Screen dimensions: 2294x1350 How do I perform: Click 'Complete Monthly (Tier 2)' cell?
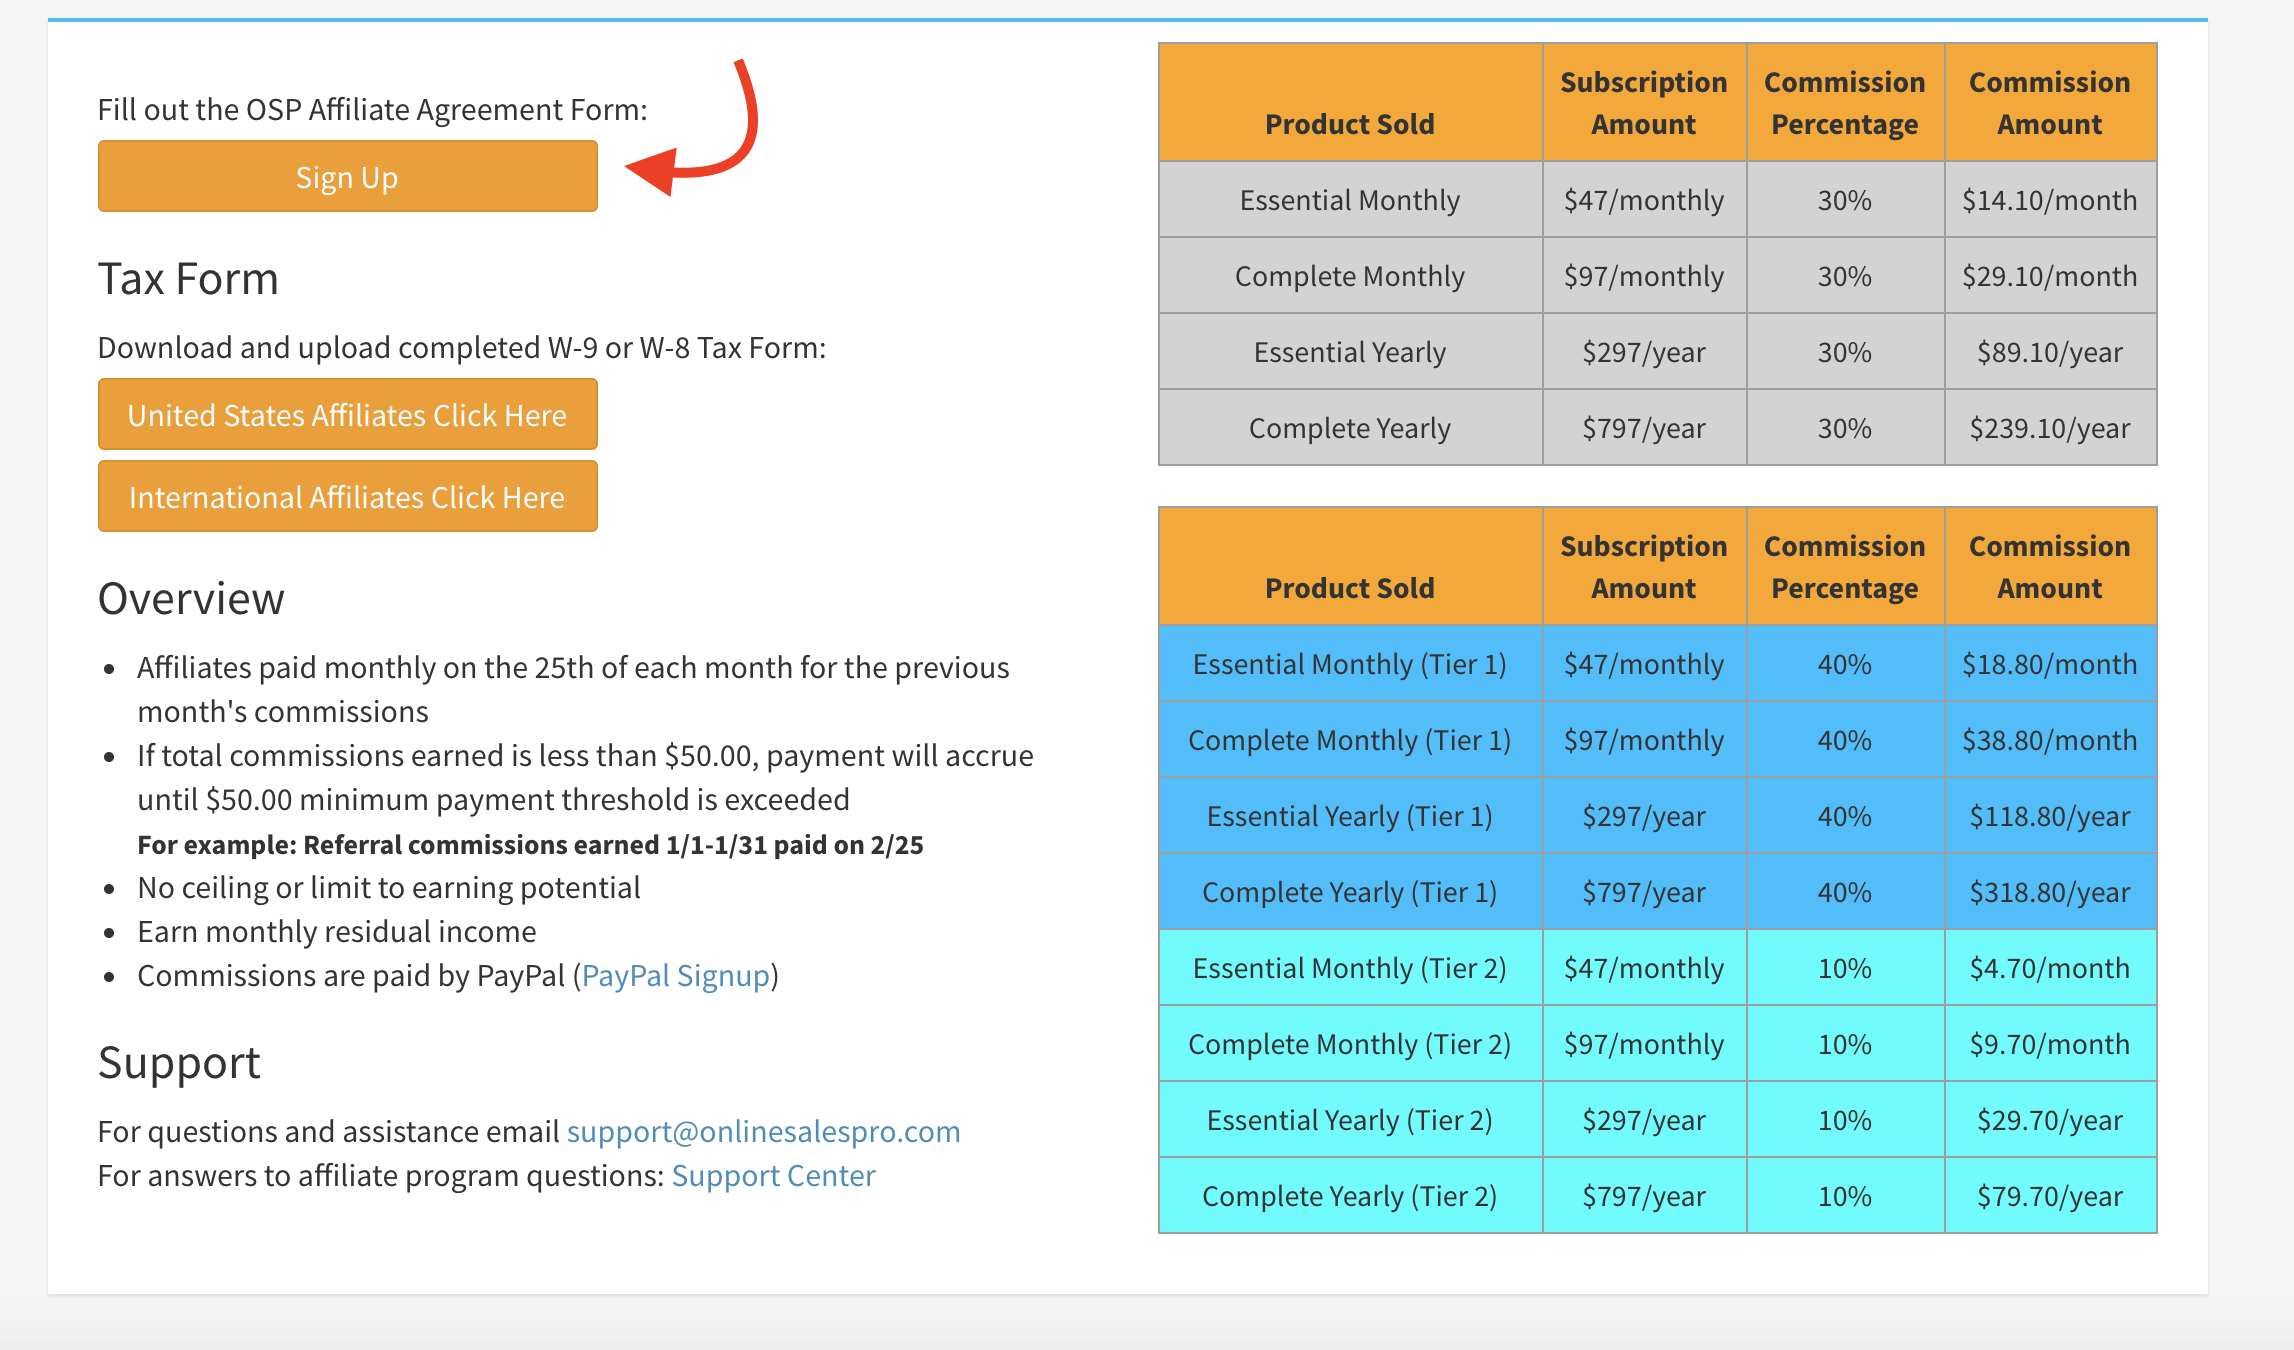click(1350, 1044)
